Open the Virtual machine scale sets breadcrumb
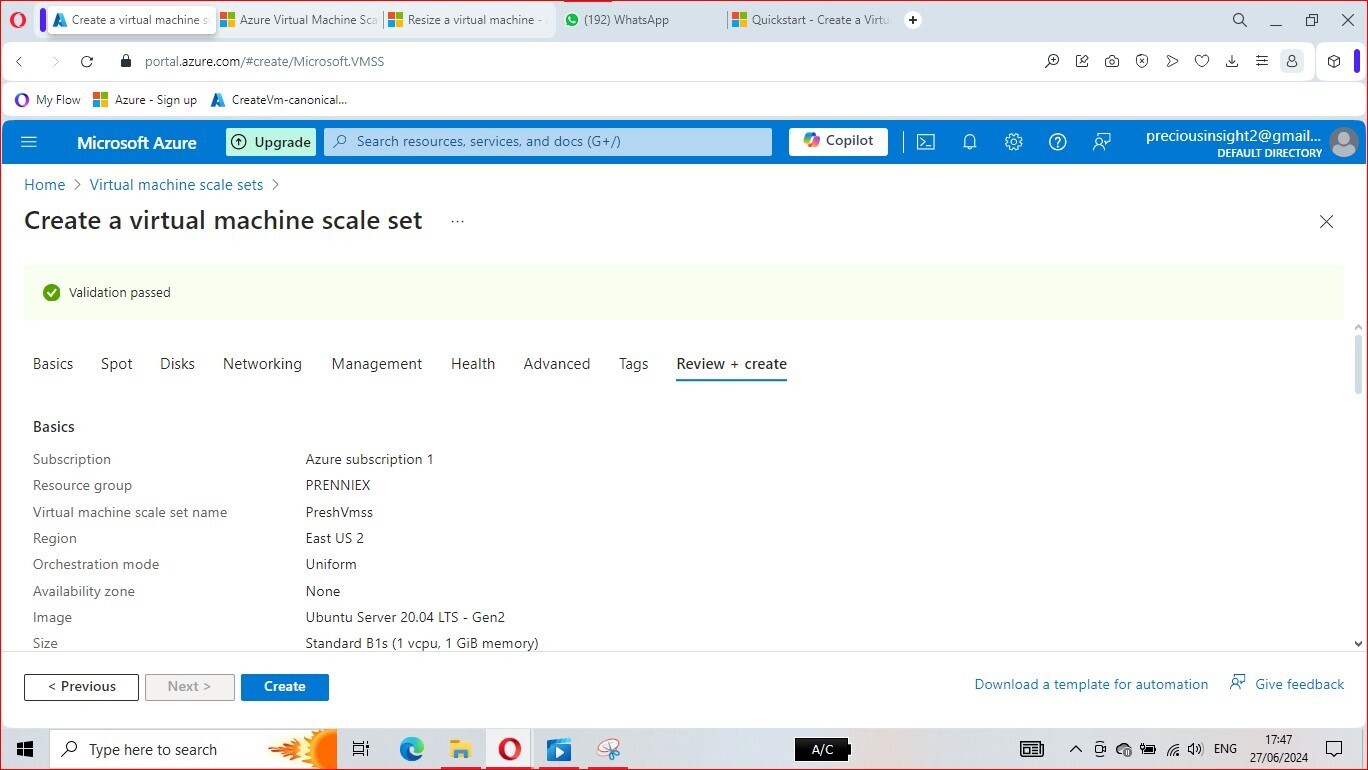The height and width of the screenshot is (770, 1368). (x=176, y=185)
